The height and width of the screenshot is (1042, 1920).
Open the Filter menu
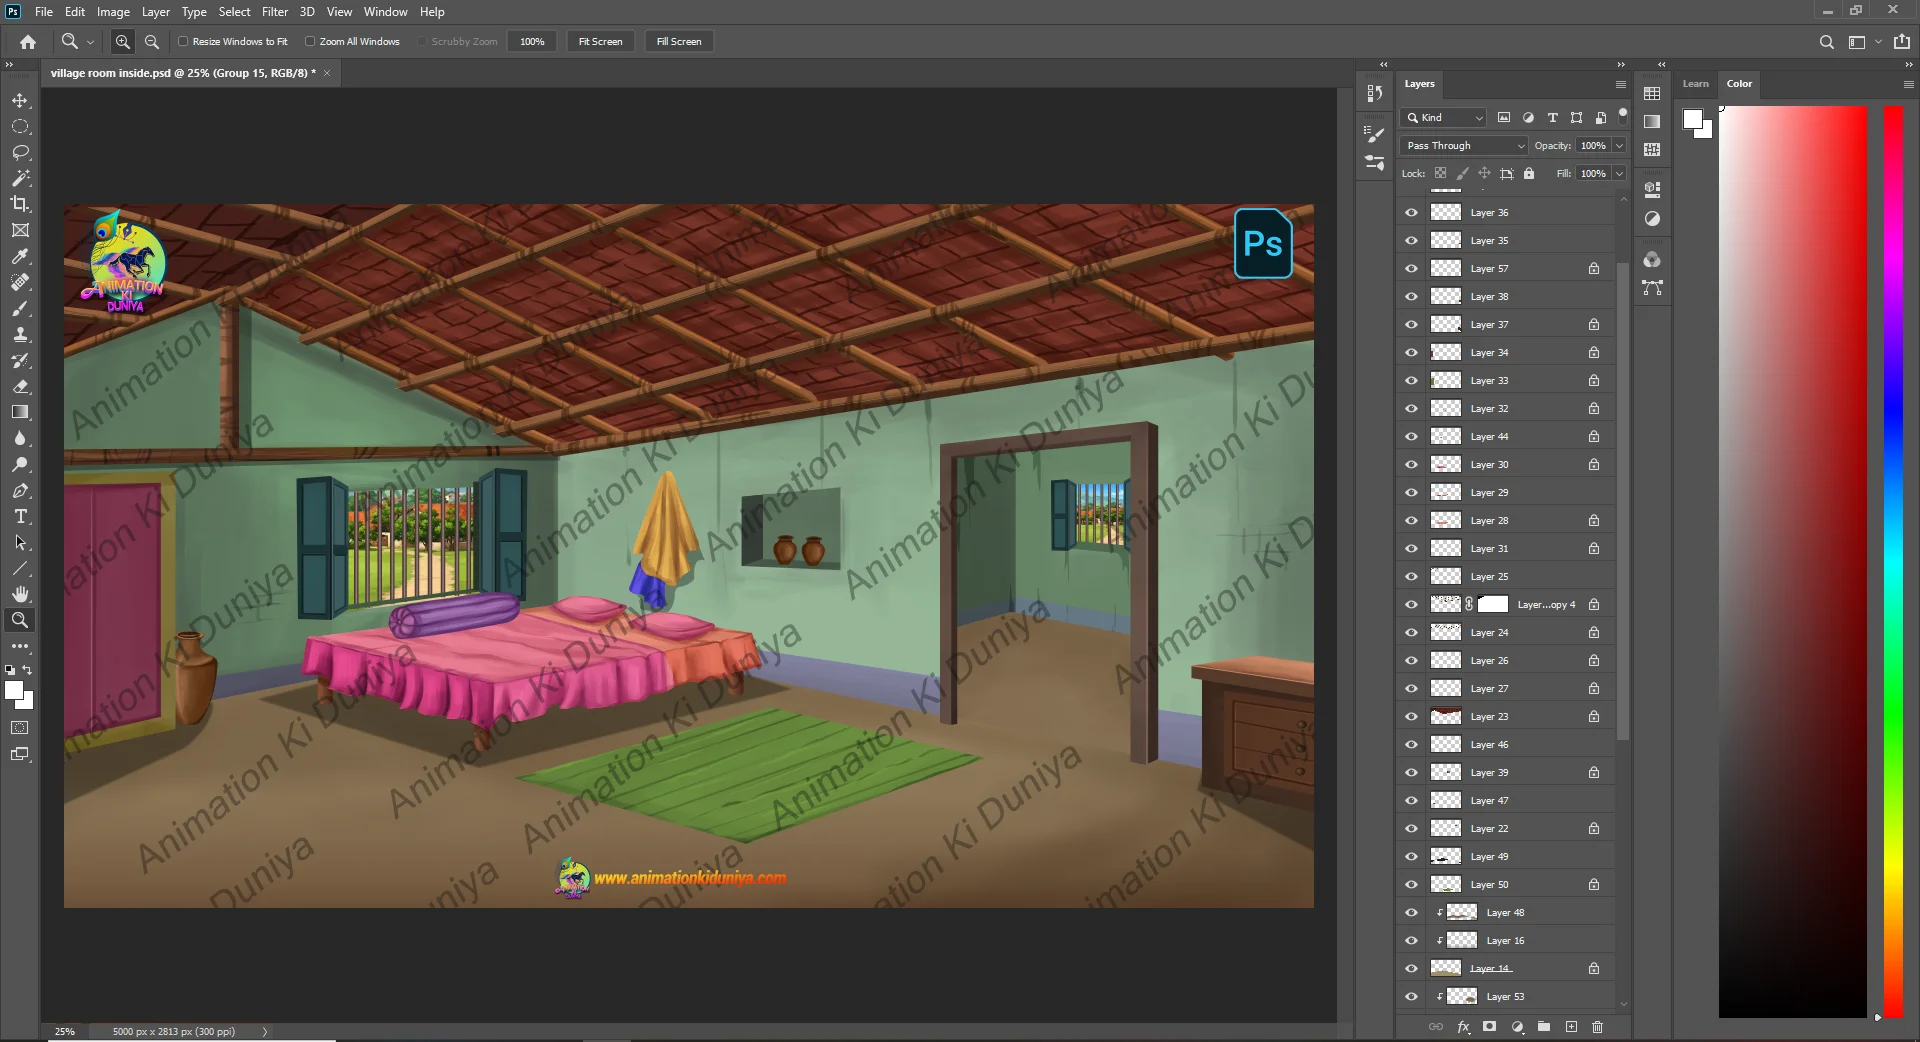274,12
